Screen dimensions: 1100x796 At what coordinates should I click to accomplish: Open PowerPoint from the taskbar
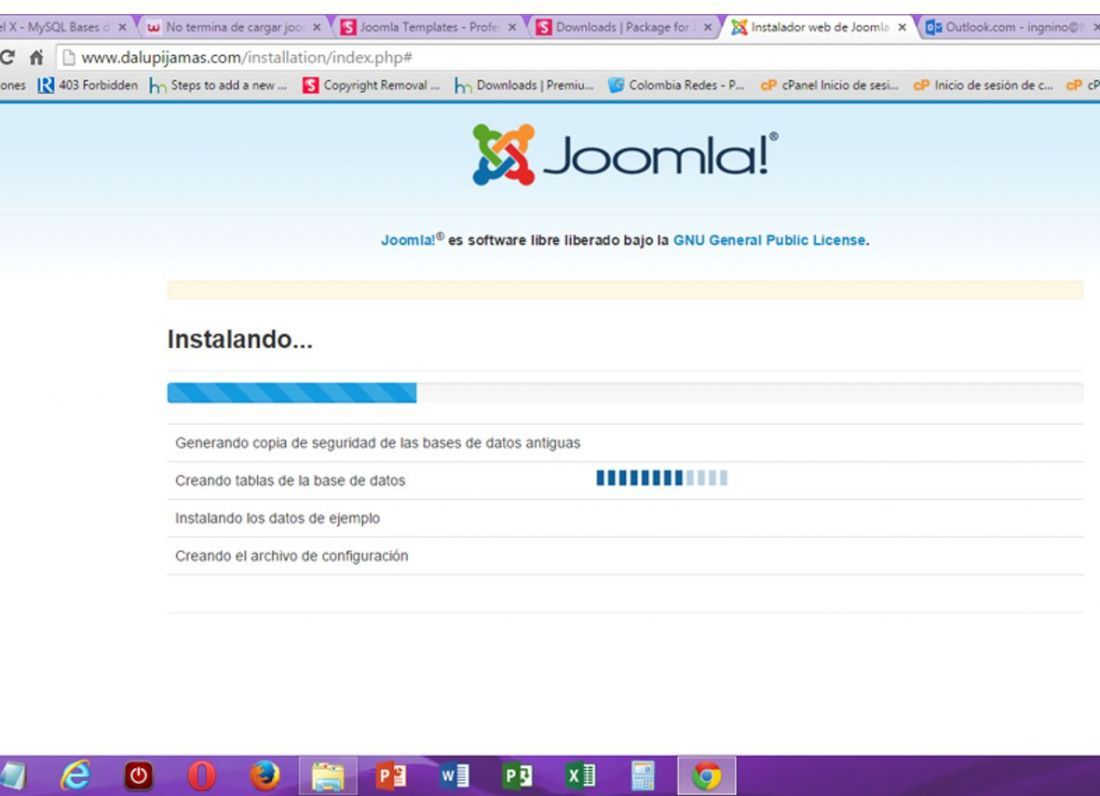(x=391, y=776)
